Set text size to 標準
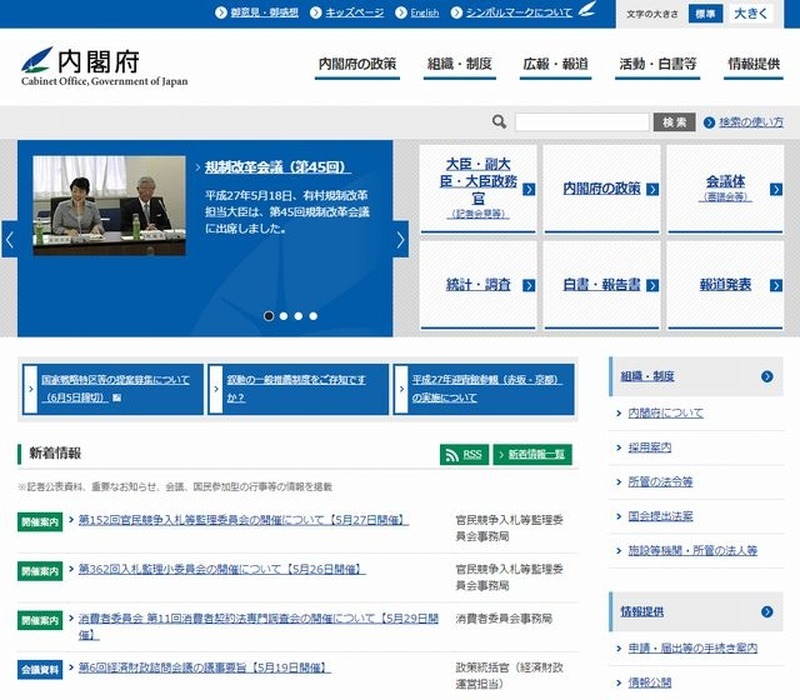Screen dimensions: 800x700 pos(704,14)
